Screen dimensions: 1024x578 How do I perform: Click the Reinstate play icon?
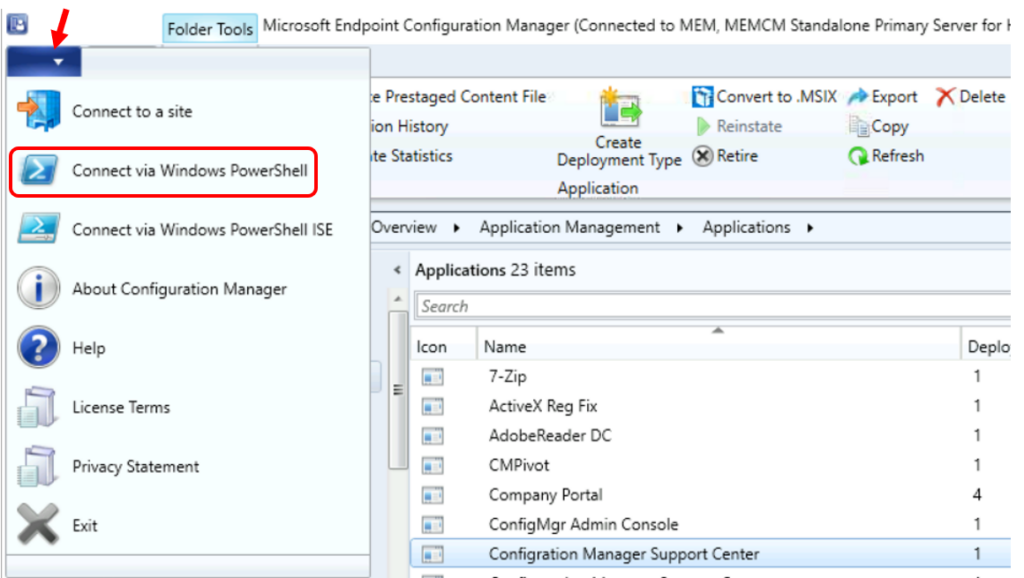pos(703,126)
